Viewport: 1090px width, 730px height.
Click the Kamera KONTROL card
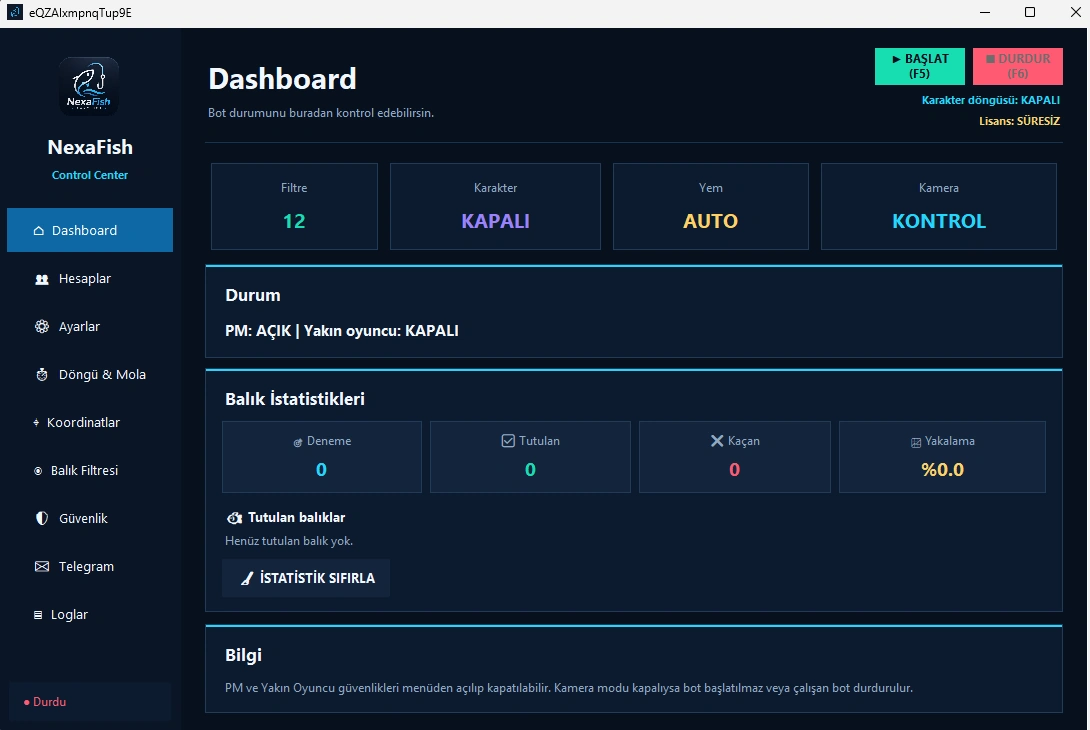pyautogui.click(x=938, y=206)
